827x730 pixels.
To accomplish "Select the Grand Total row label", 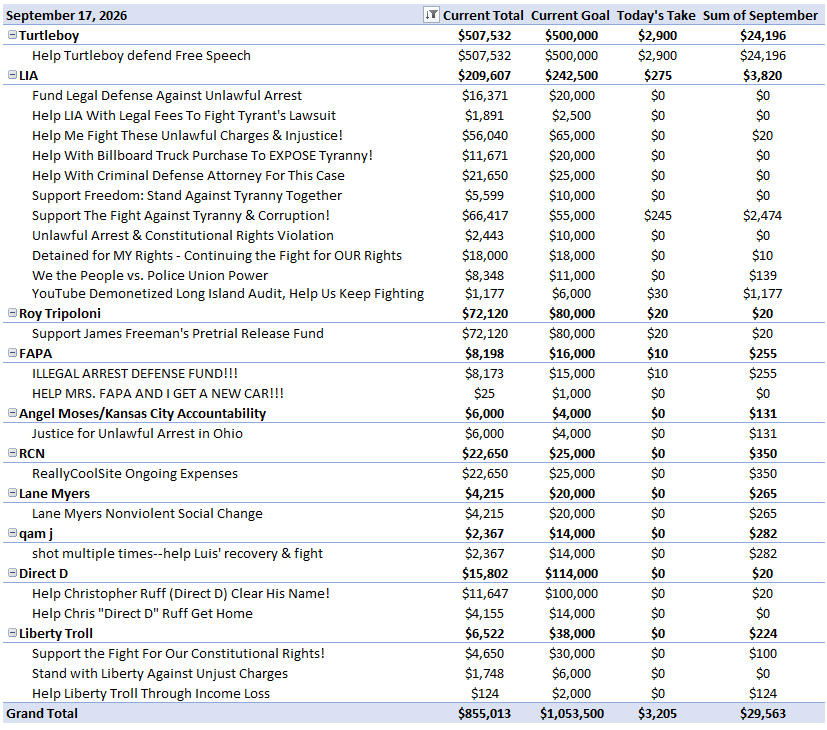I will [42, 714].
